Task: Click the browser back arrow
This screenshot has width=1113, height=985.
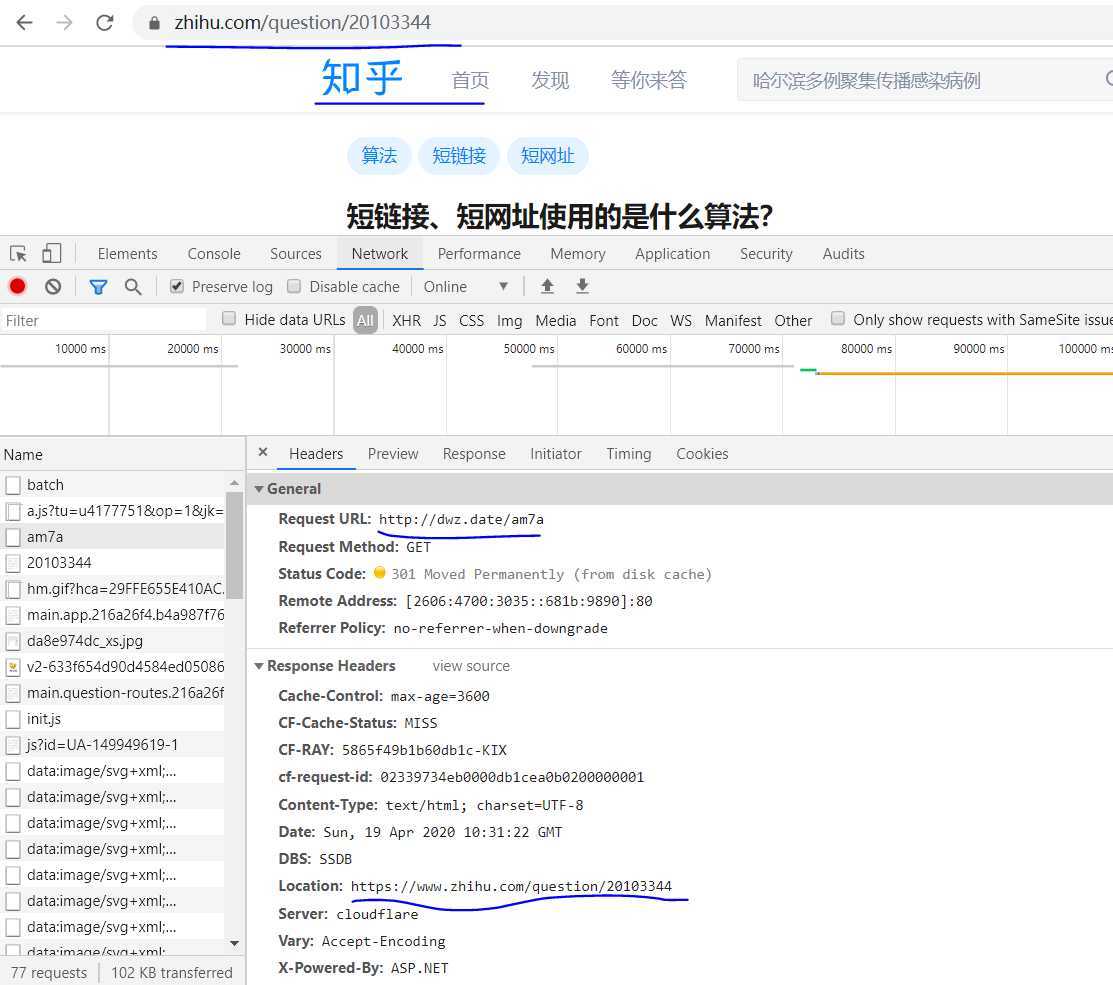Action: pos(24,23)
